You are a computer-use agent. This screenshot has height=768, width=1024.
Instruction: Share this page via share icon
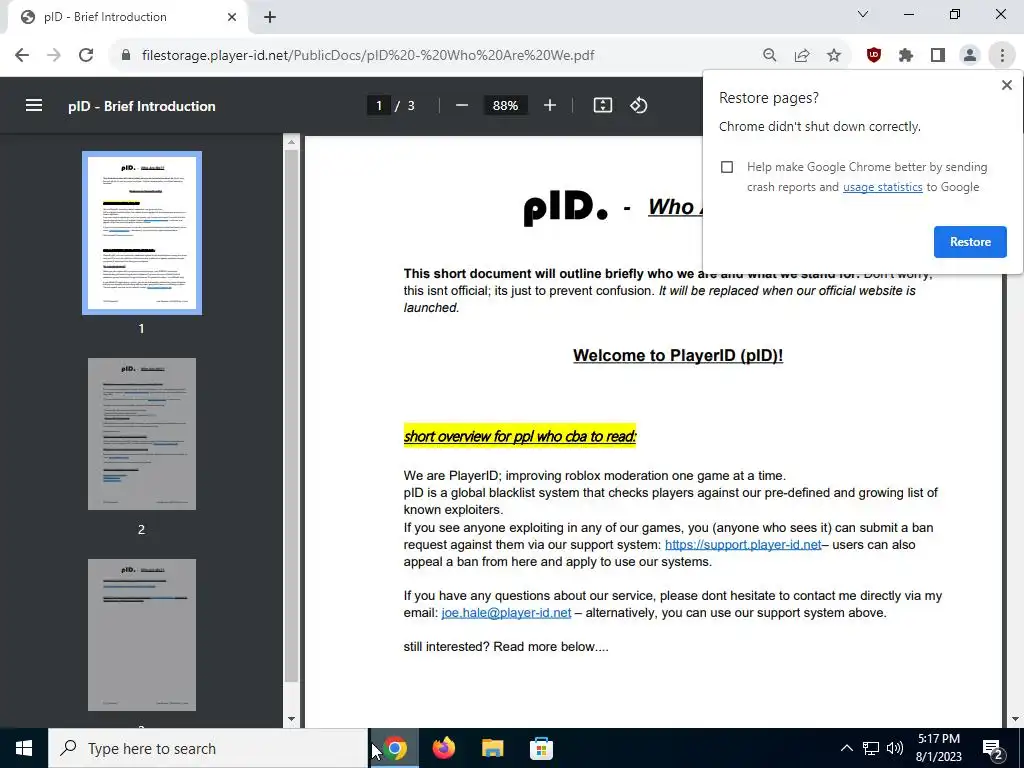(x=802, y=56)
